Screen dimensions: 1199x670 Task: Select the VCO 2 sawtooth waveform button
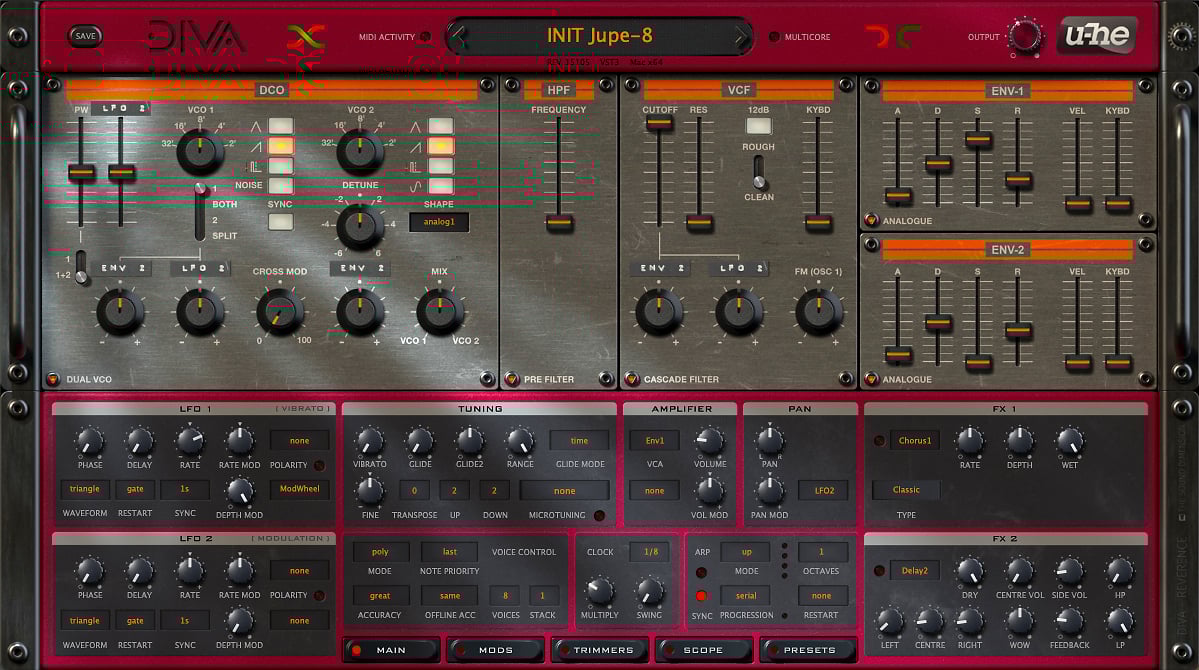point(440,145)
